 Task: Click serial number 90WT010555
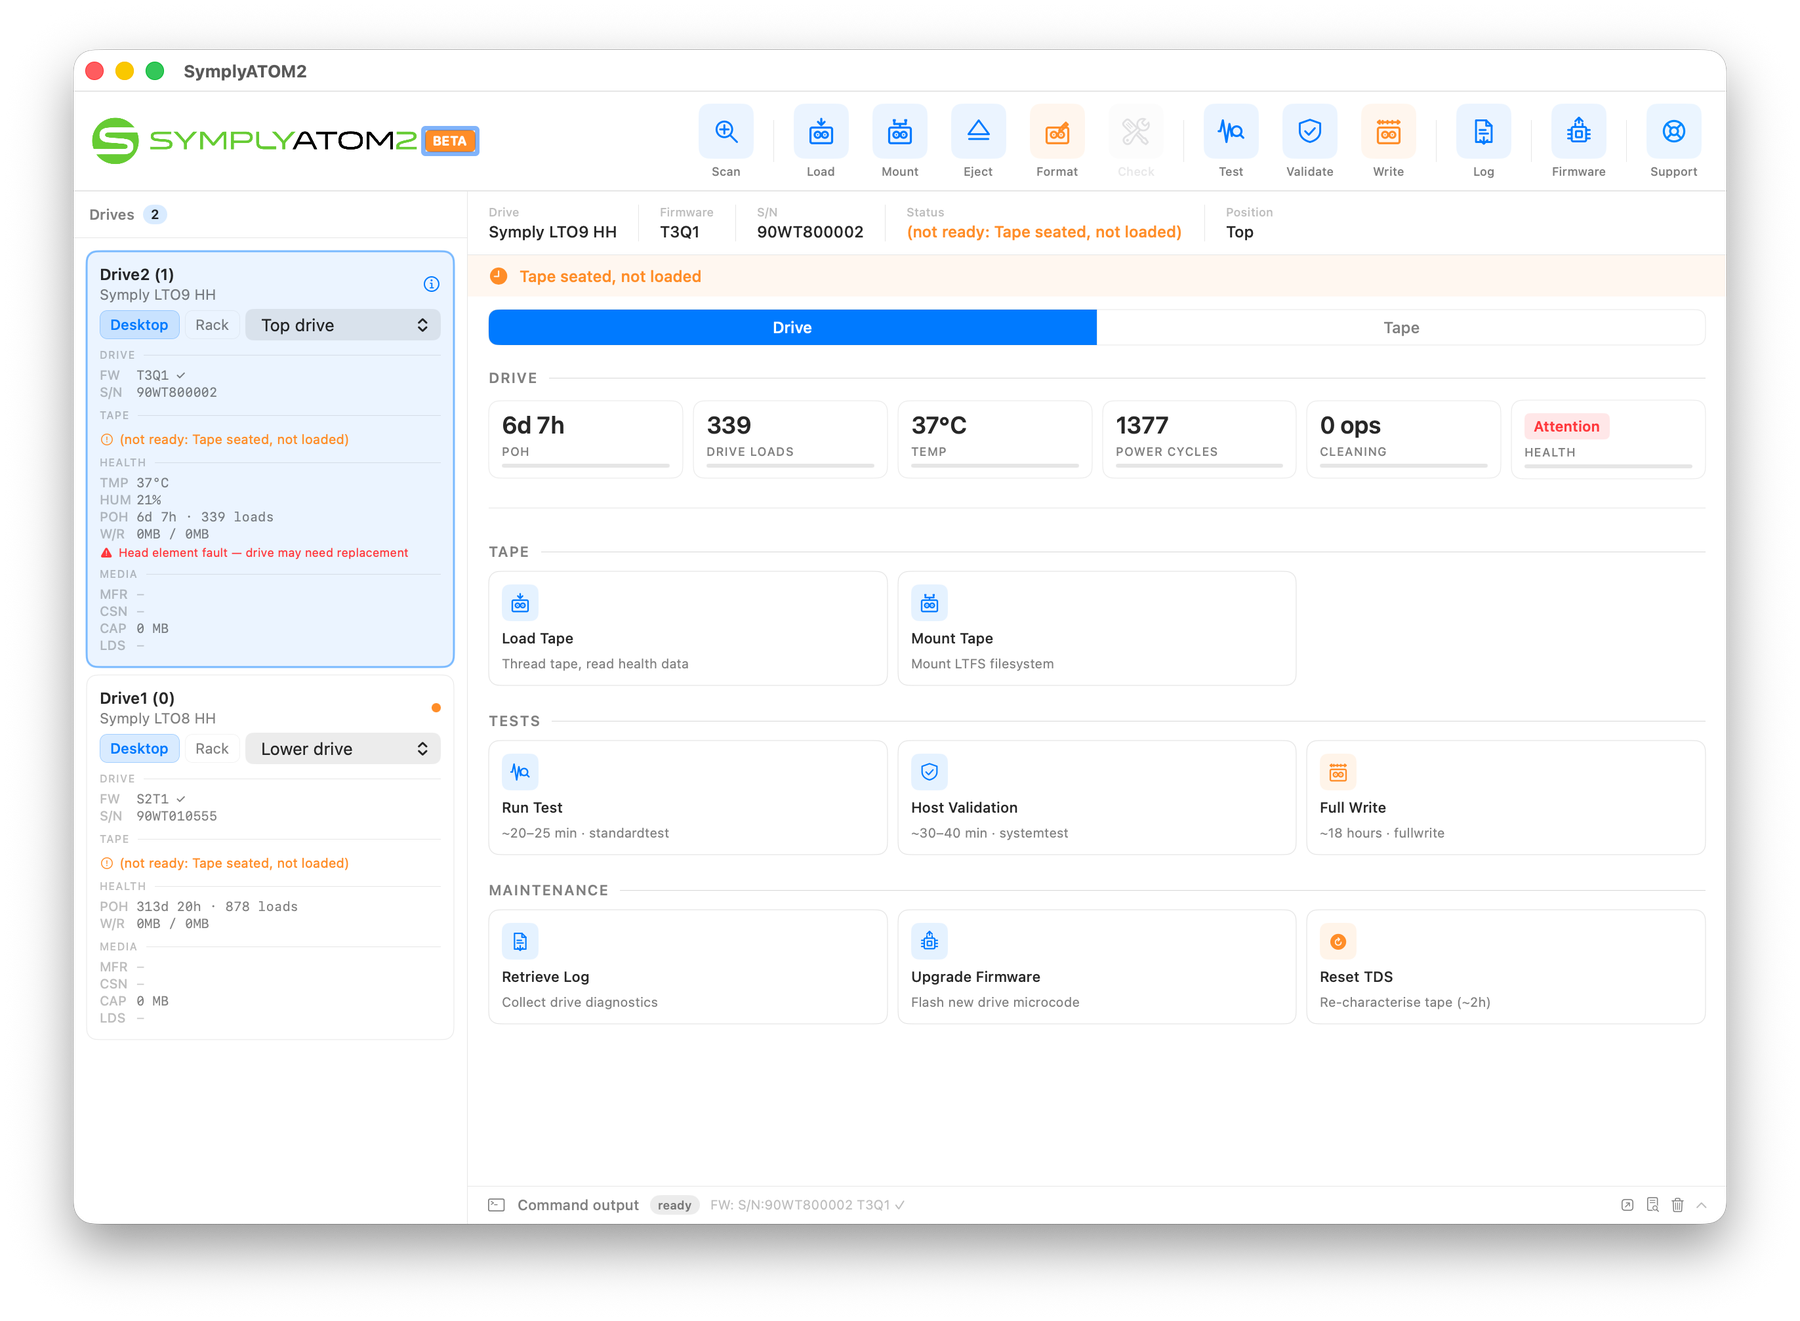[x=177, y=816]
